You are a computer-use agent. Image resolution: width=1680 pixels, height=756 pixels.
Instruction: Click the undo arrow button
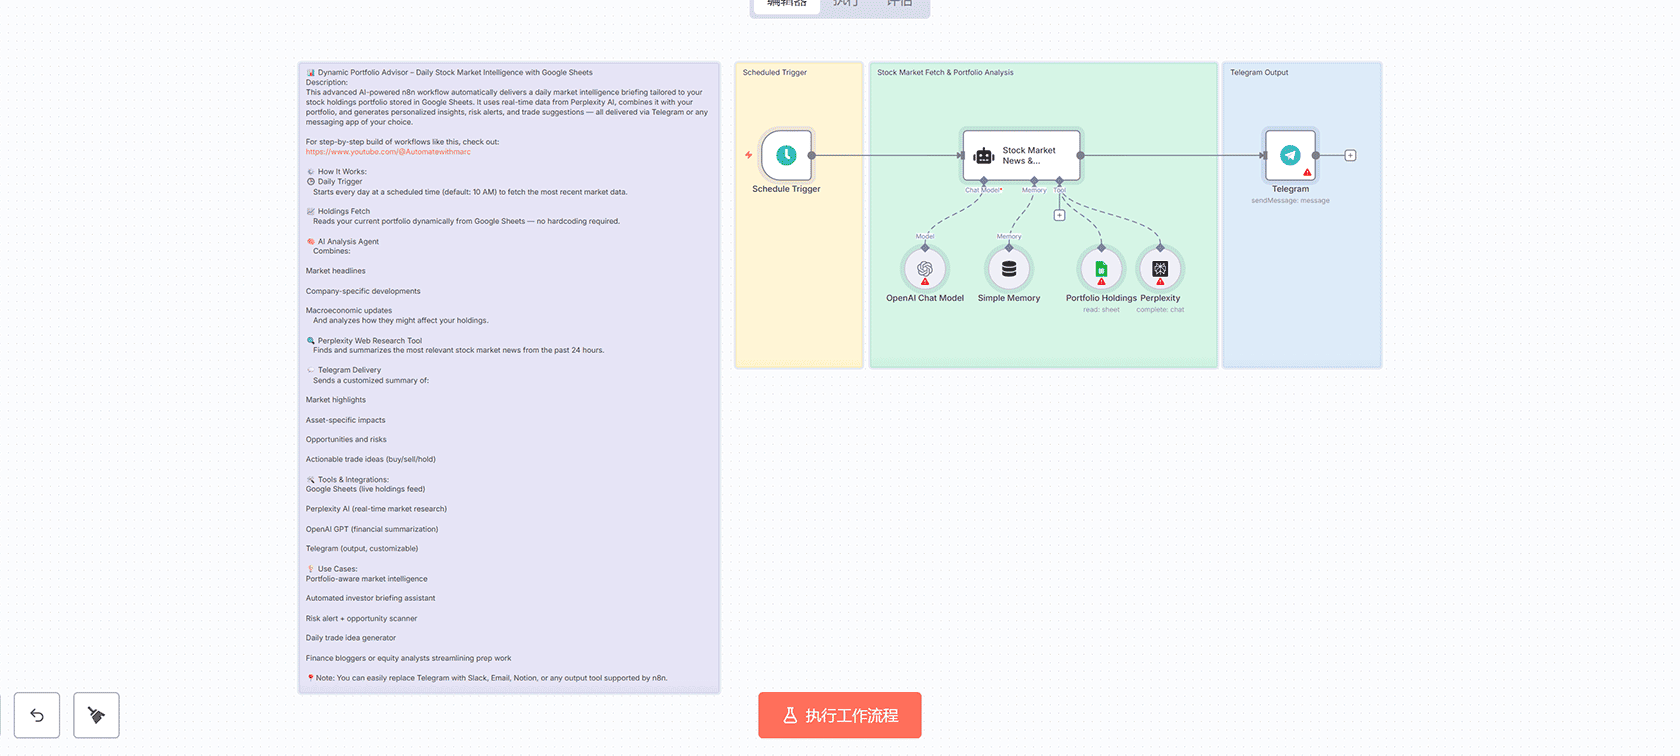click(x=37, y=715)
